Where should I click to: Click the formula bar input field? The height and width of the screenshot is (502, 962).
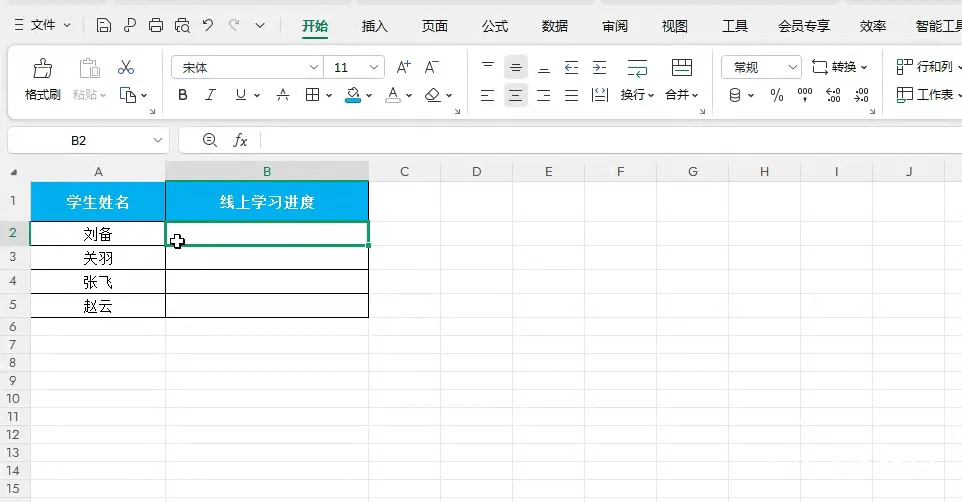610,141
